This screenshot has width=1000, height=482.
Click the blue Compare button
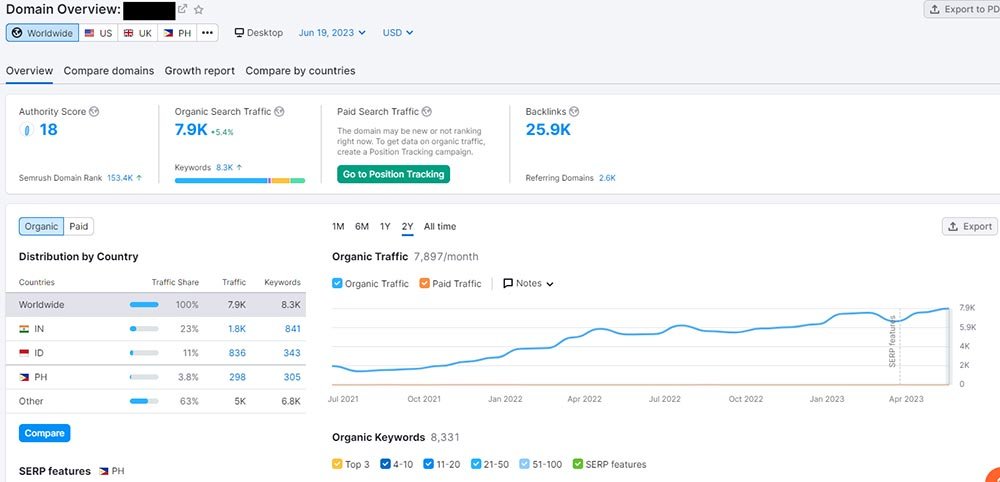pyautogui.click(x=44, y=433)
